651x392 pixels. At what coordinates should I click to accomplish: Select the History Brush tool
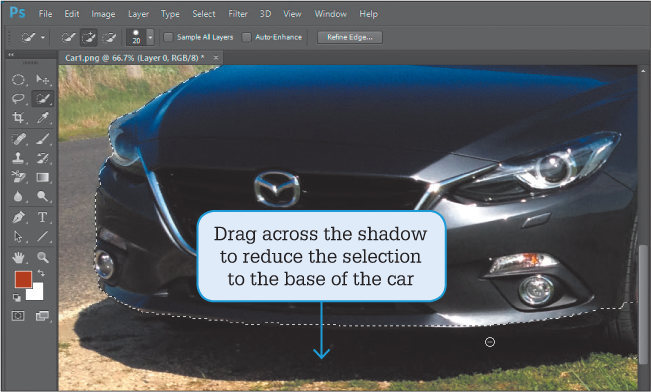(42, 158)
